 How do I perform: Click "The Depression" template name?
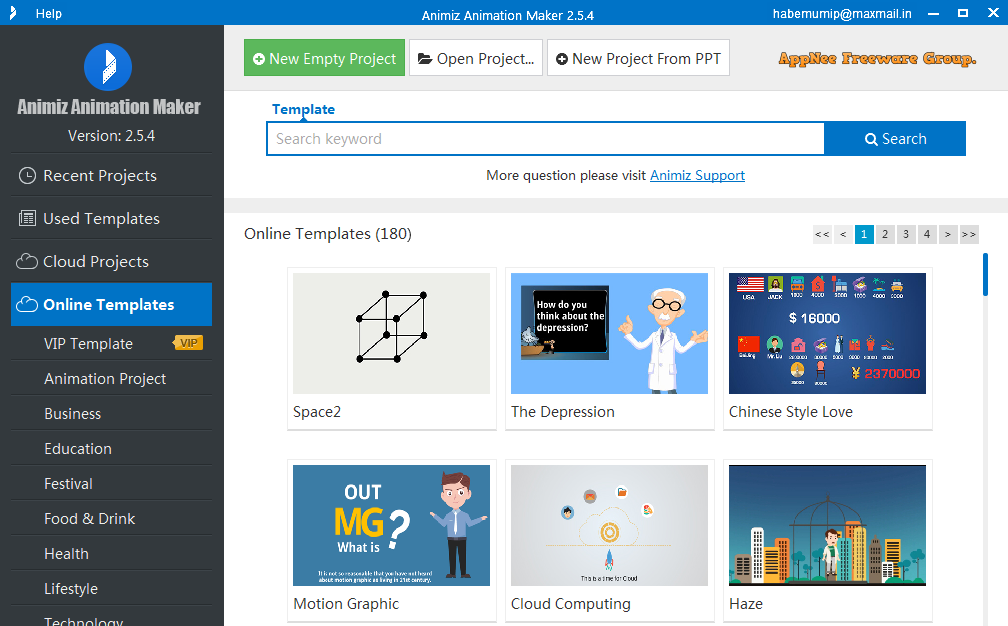[562, 412]
